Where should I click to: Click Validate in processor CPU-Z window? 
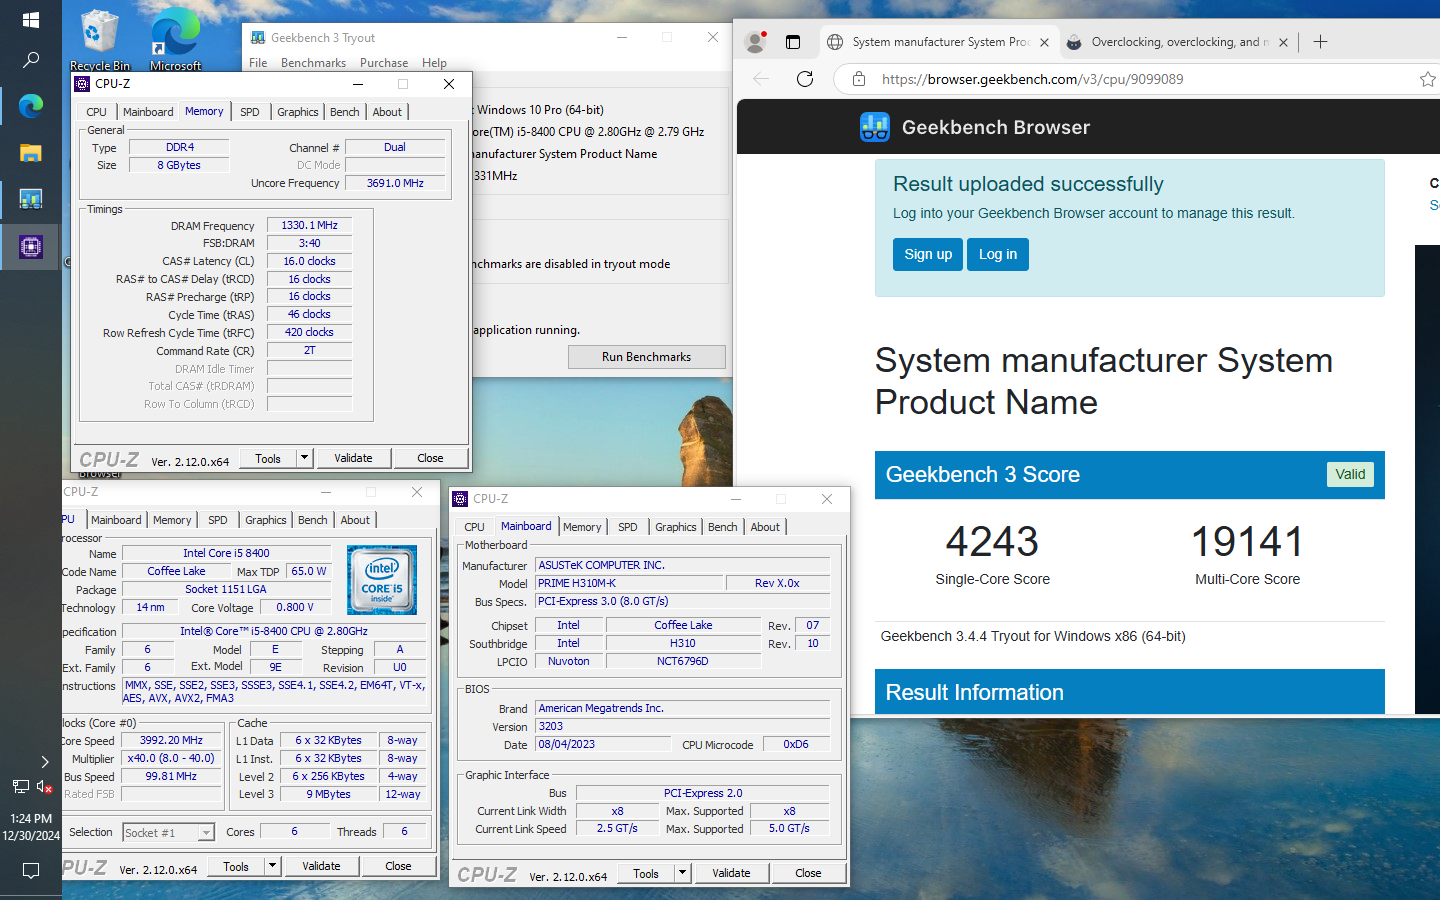coord(321,866)
